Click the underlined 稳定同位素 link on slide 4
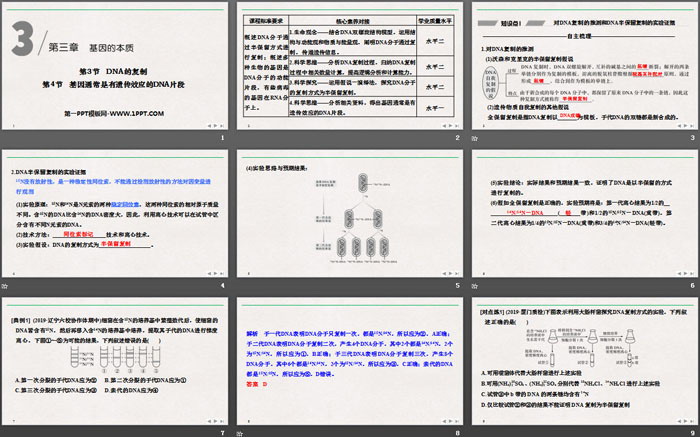Viewport: 700px width, 437px height. [125, 204]
